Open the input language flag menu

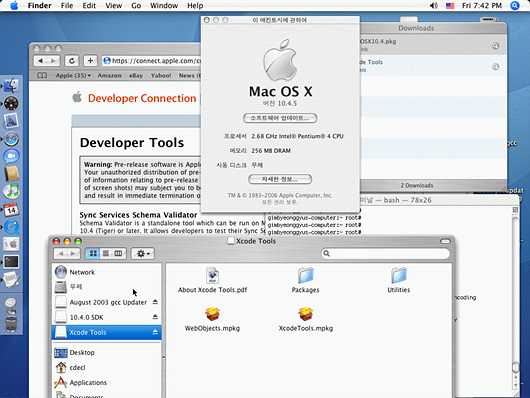click(450, 5)
